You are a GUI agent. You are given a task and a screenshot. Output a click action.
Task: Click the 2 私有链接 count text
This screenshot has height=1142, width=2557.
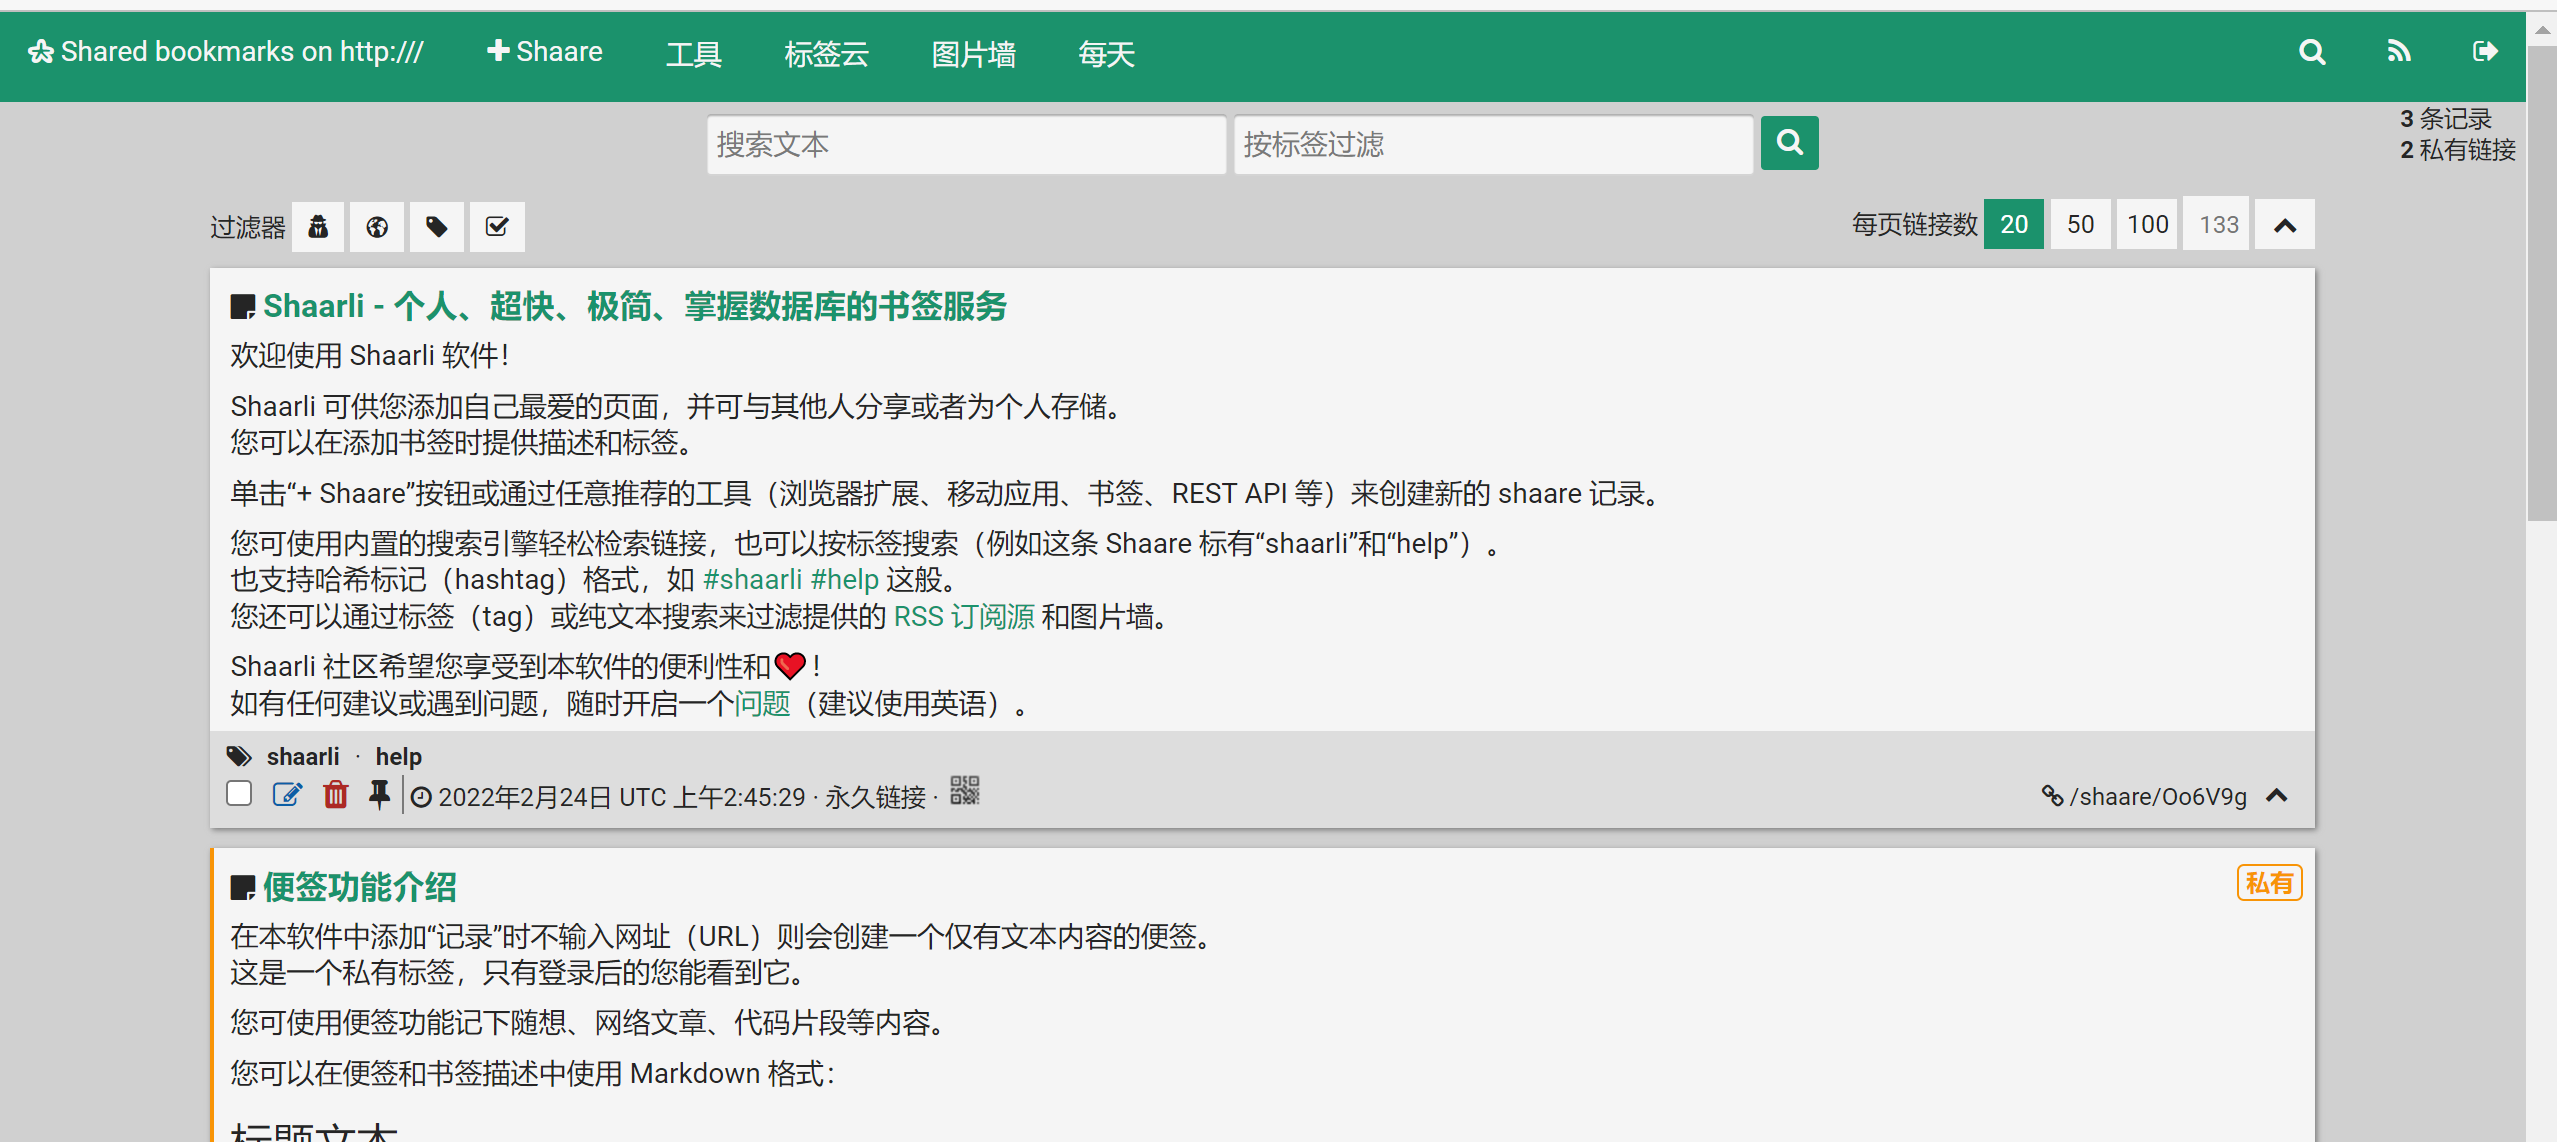coord(2458,150)
